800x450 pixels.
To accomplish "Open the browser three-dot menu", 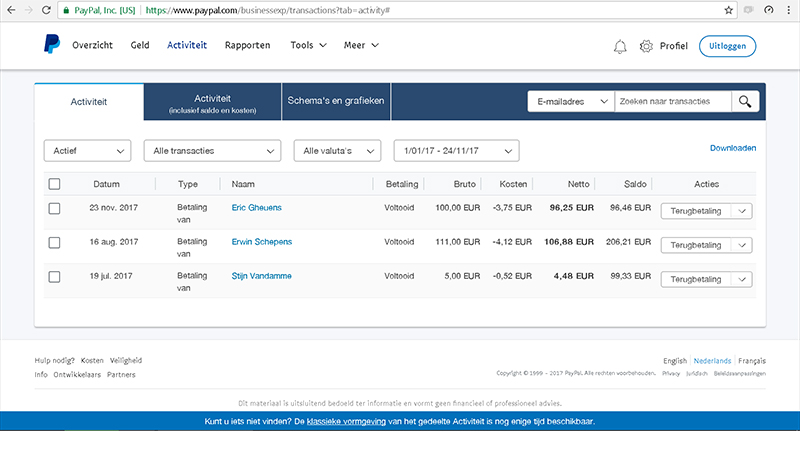I will [x=789, y=10].
